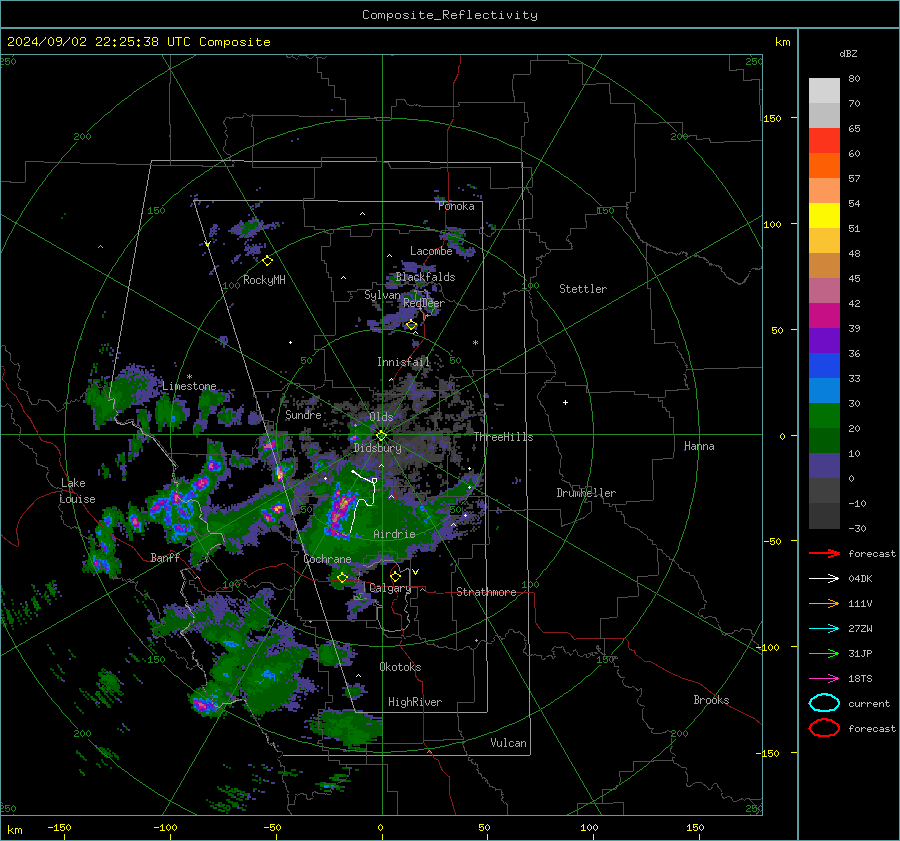The image size is (900, 841).
Task: Click the green 31JP arrow in the legend
Action: [x=824, y=653]
